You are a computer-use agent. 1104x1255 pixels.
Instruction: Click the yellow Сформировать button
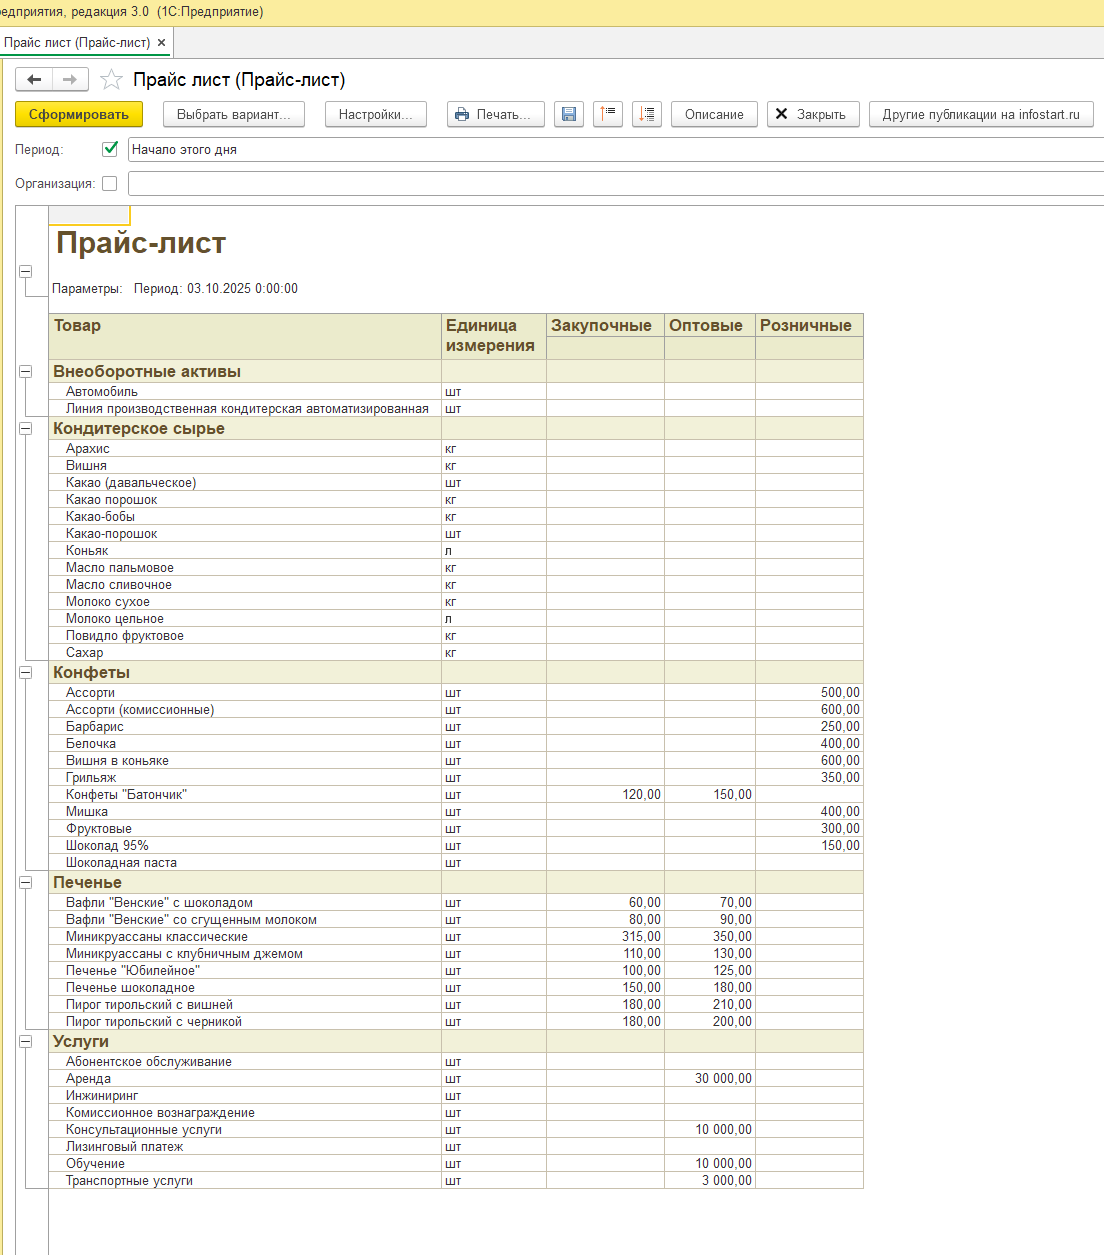pos(79,114)
